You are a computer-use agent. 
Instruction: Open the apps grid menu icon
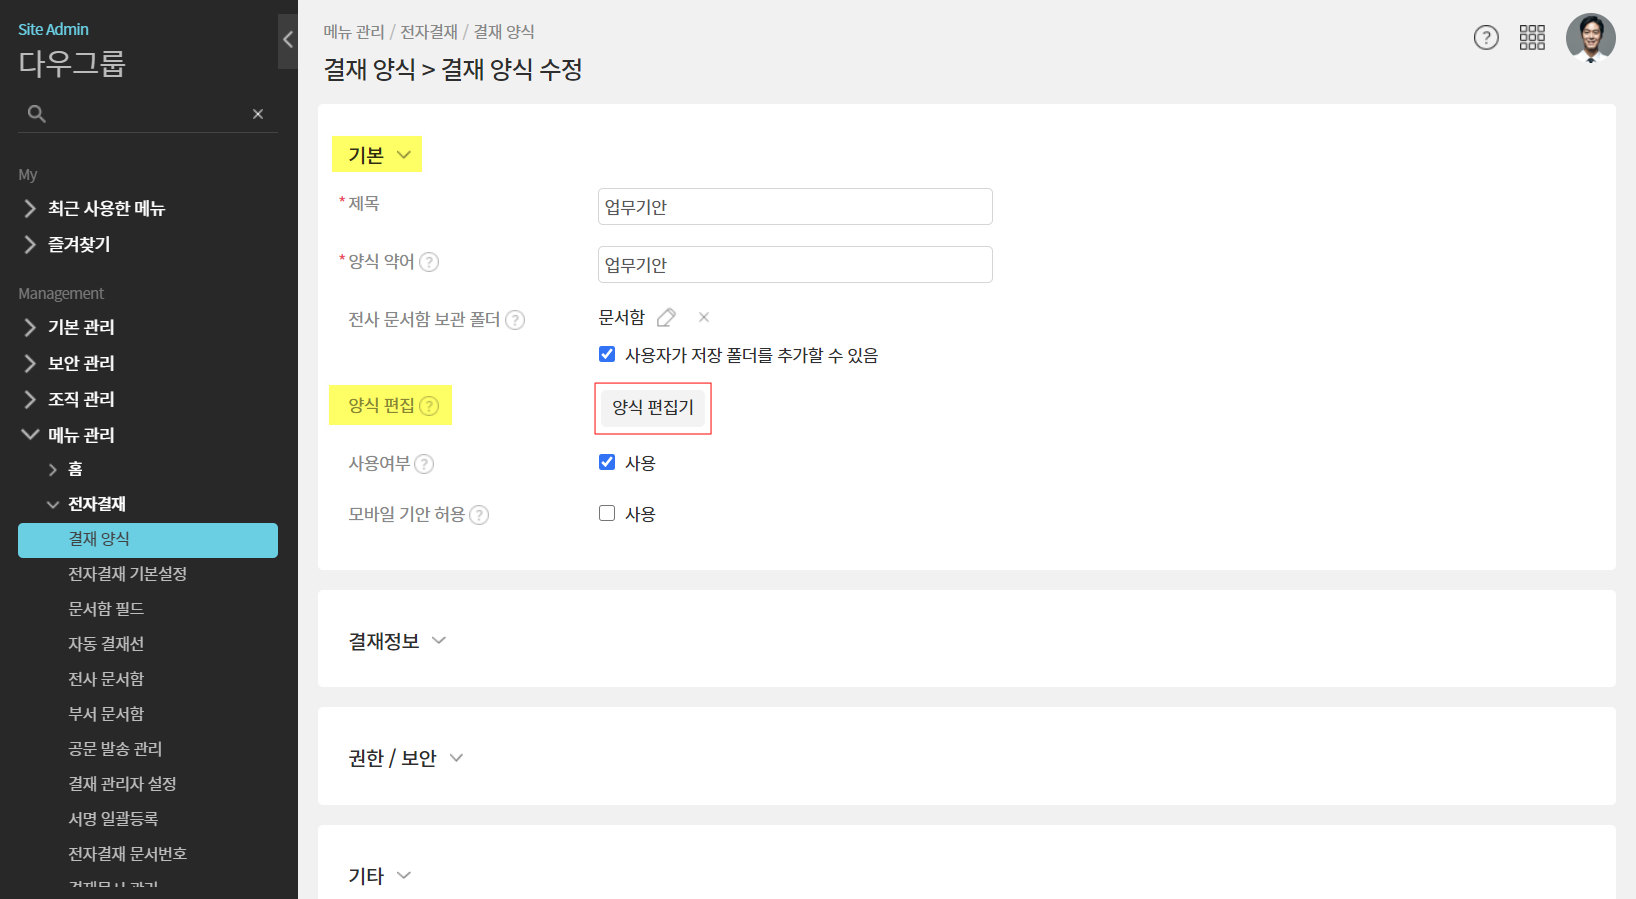coord(1532,38)
